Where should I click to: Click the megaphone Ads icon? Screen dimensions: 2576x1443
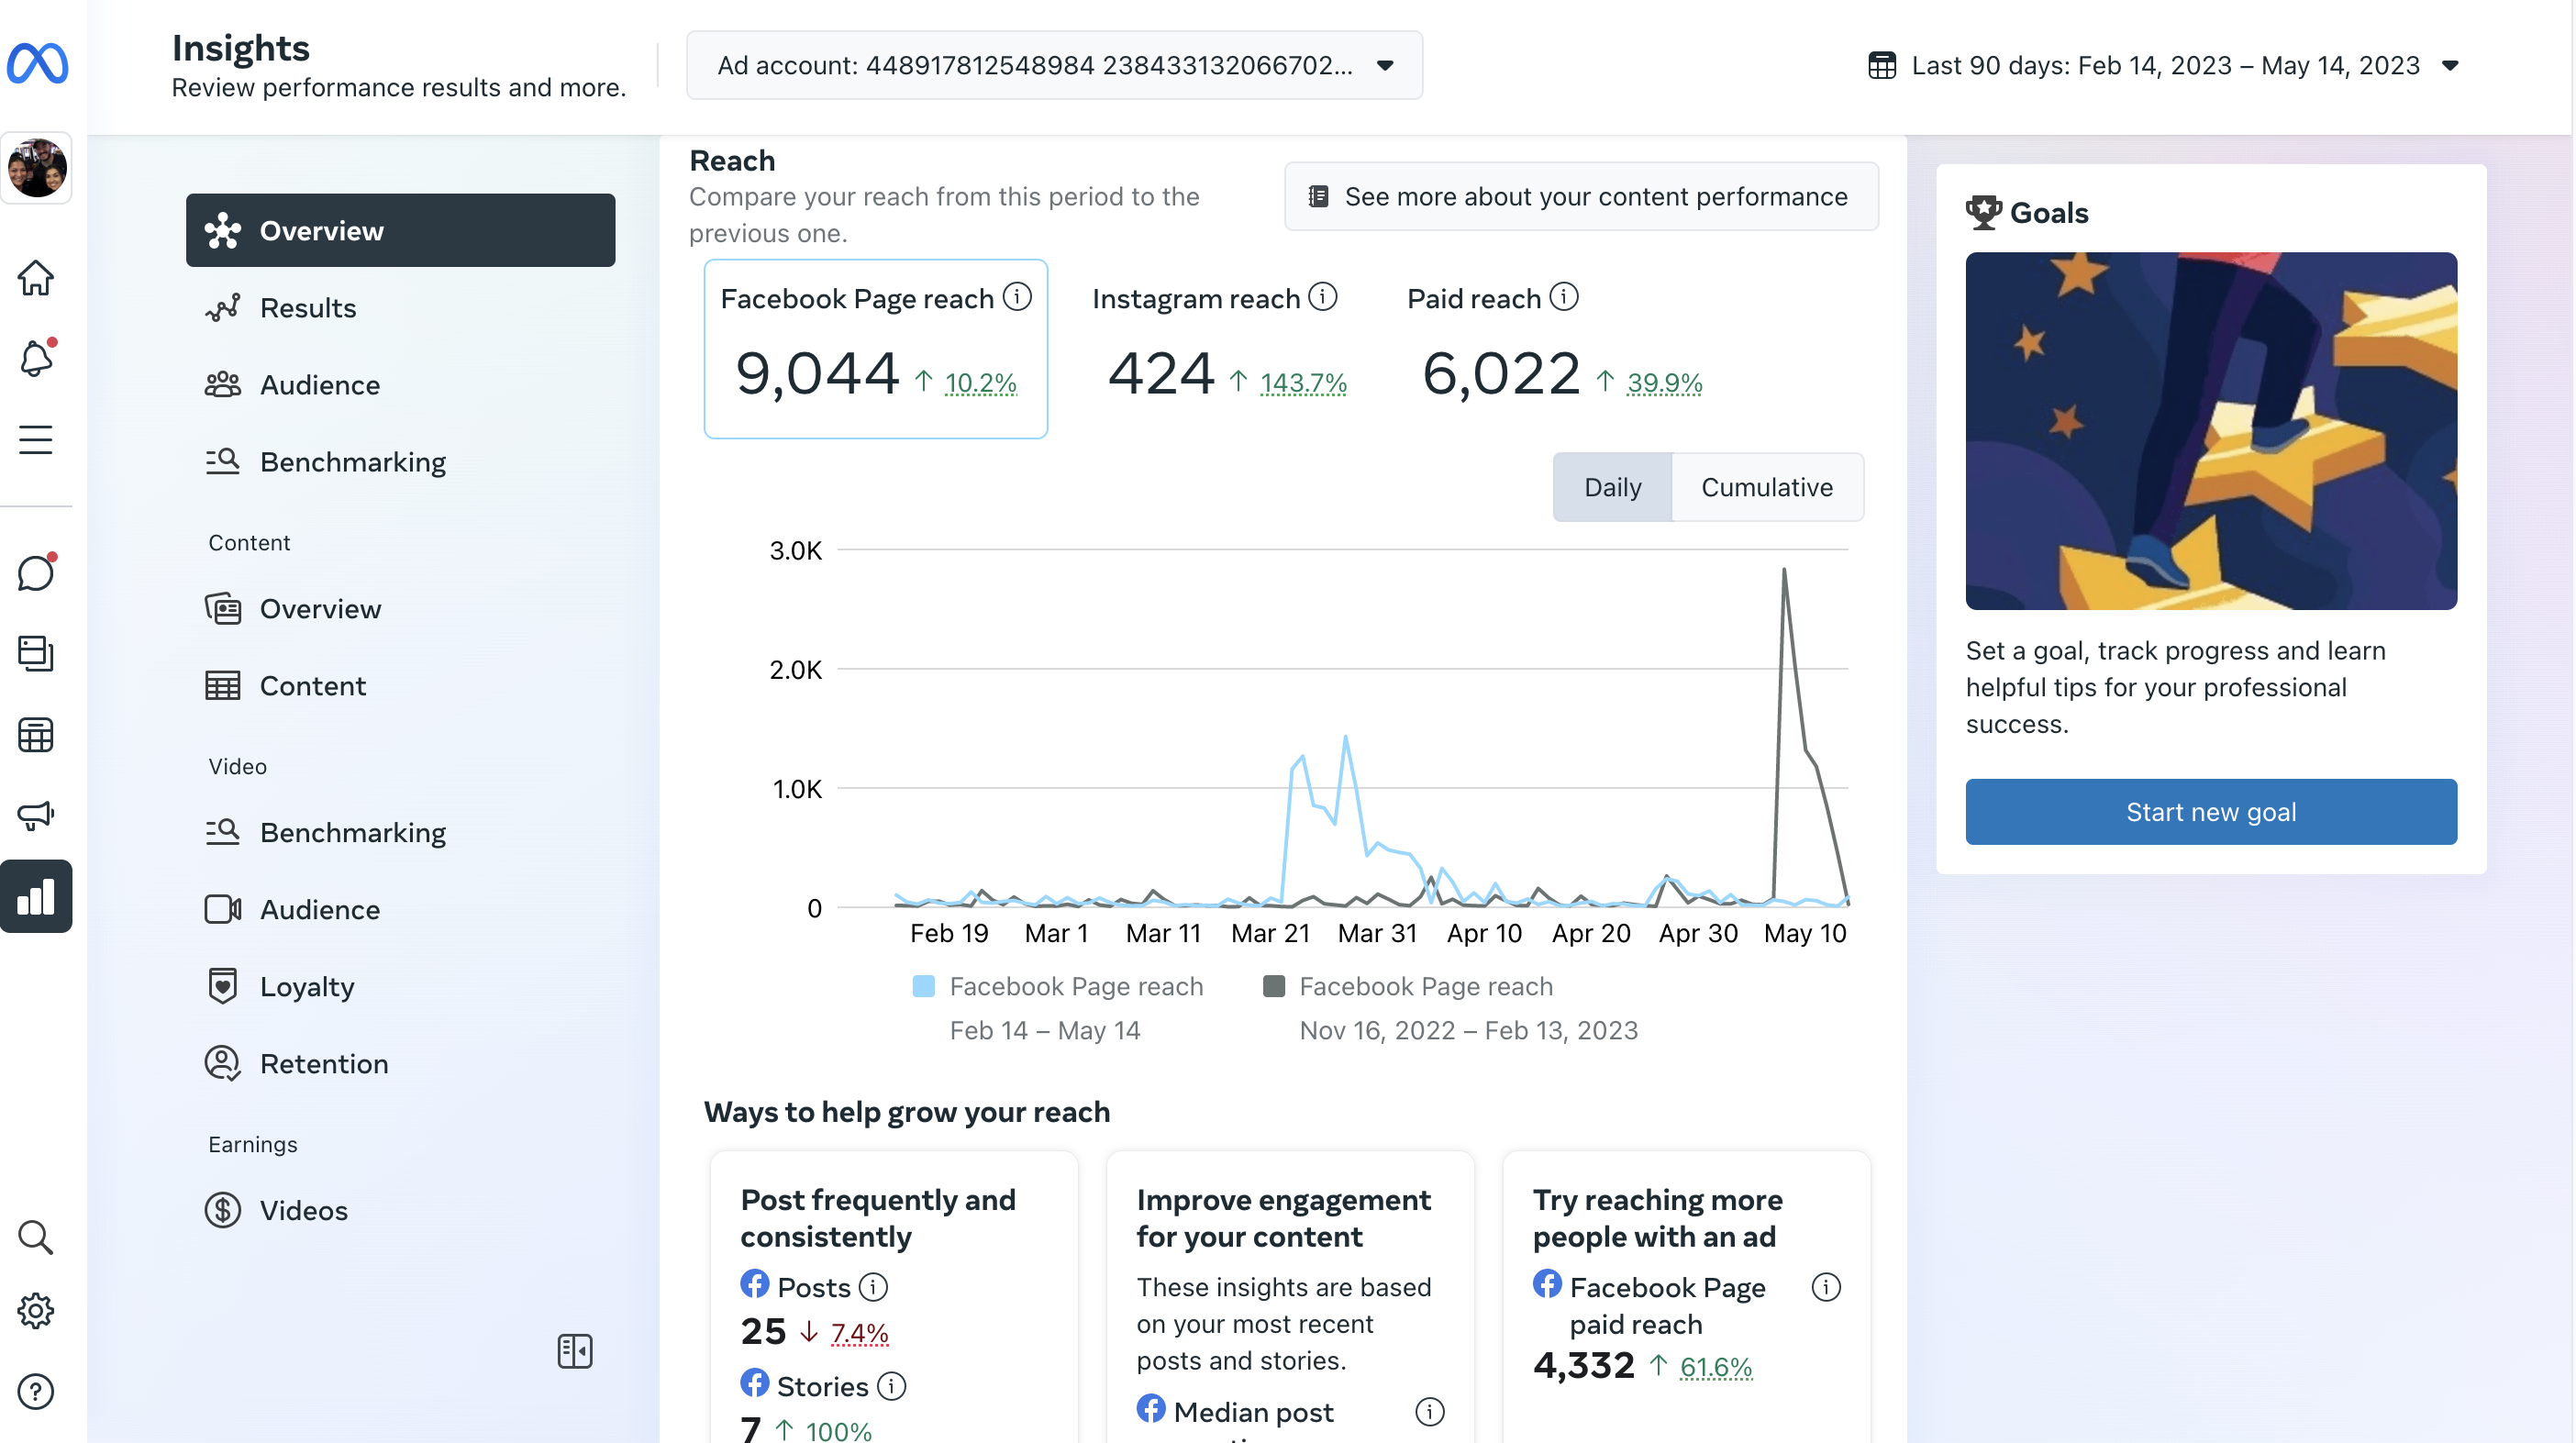coord(36,815)
